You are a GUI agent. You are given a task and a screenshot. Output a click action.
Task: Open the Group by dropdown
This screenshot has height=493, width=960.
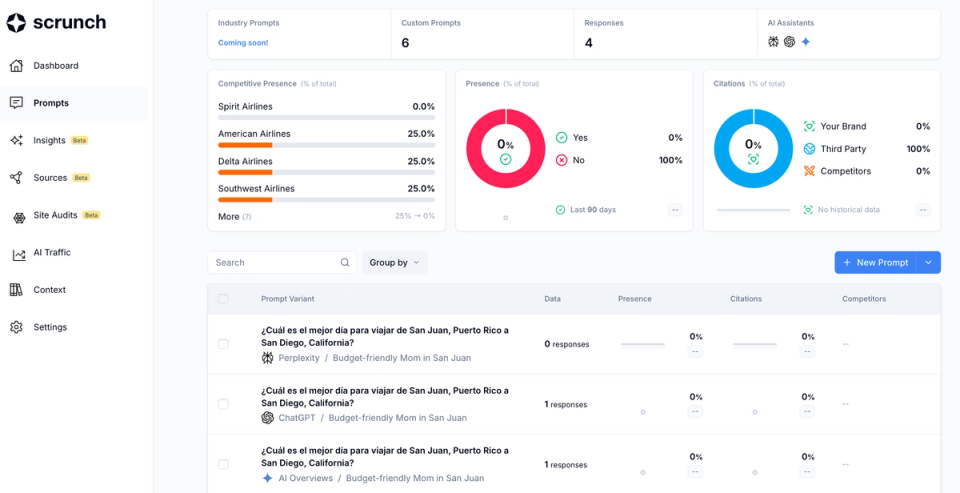(395, 263)
